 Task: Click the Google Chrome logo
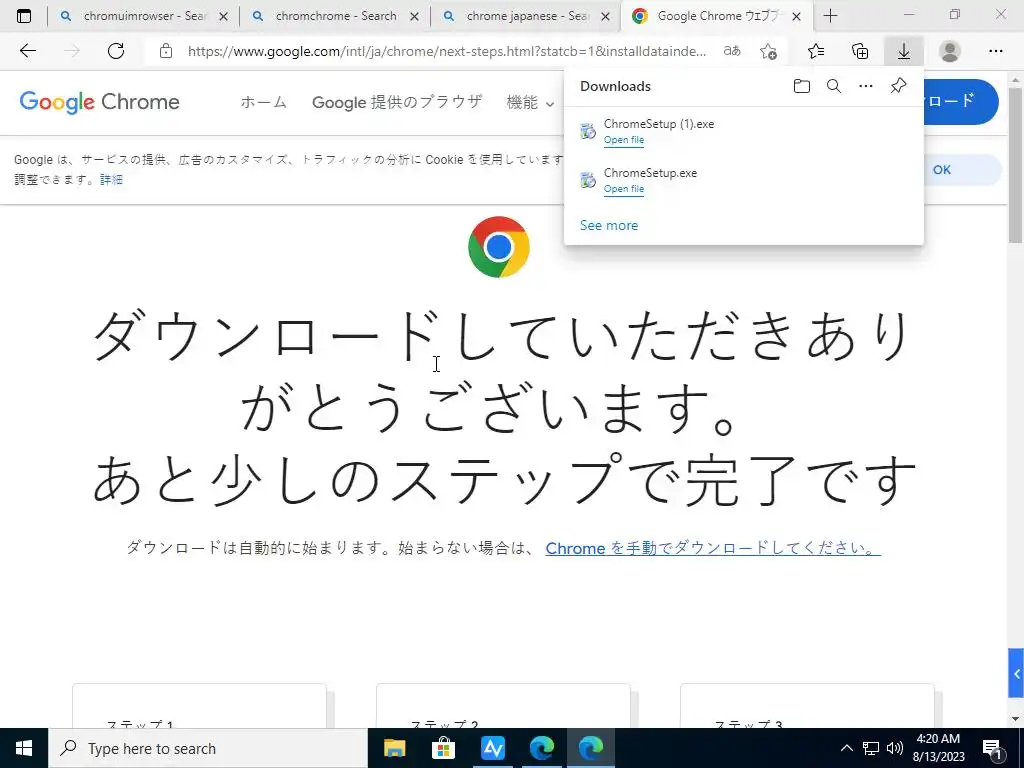(99, 102)
